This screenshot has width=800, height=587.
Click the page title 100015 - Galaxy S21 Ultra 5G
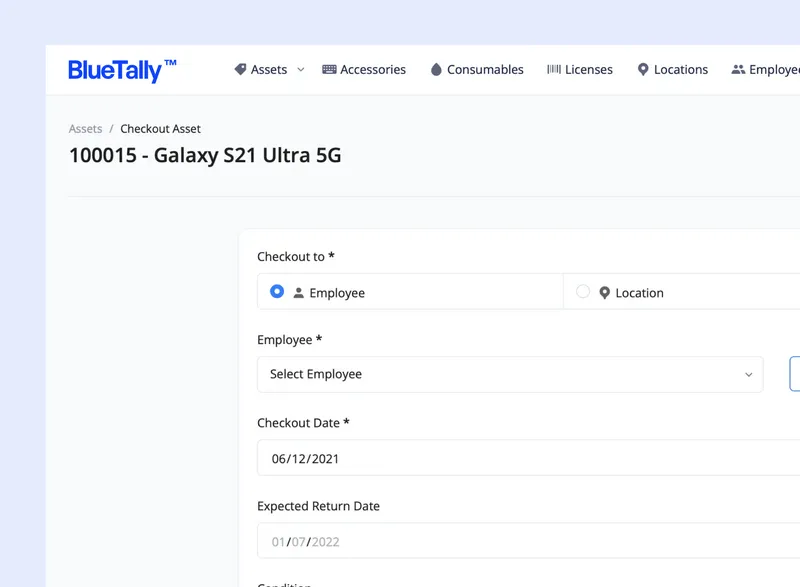(205, 156)
